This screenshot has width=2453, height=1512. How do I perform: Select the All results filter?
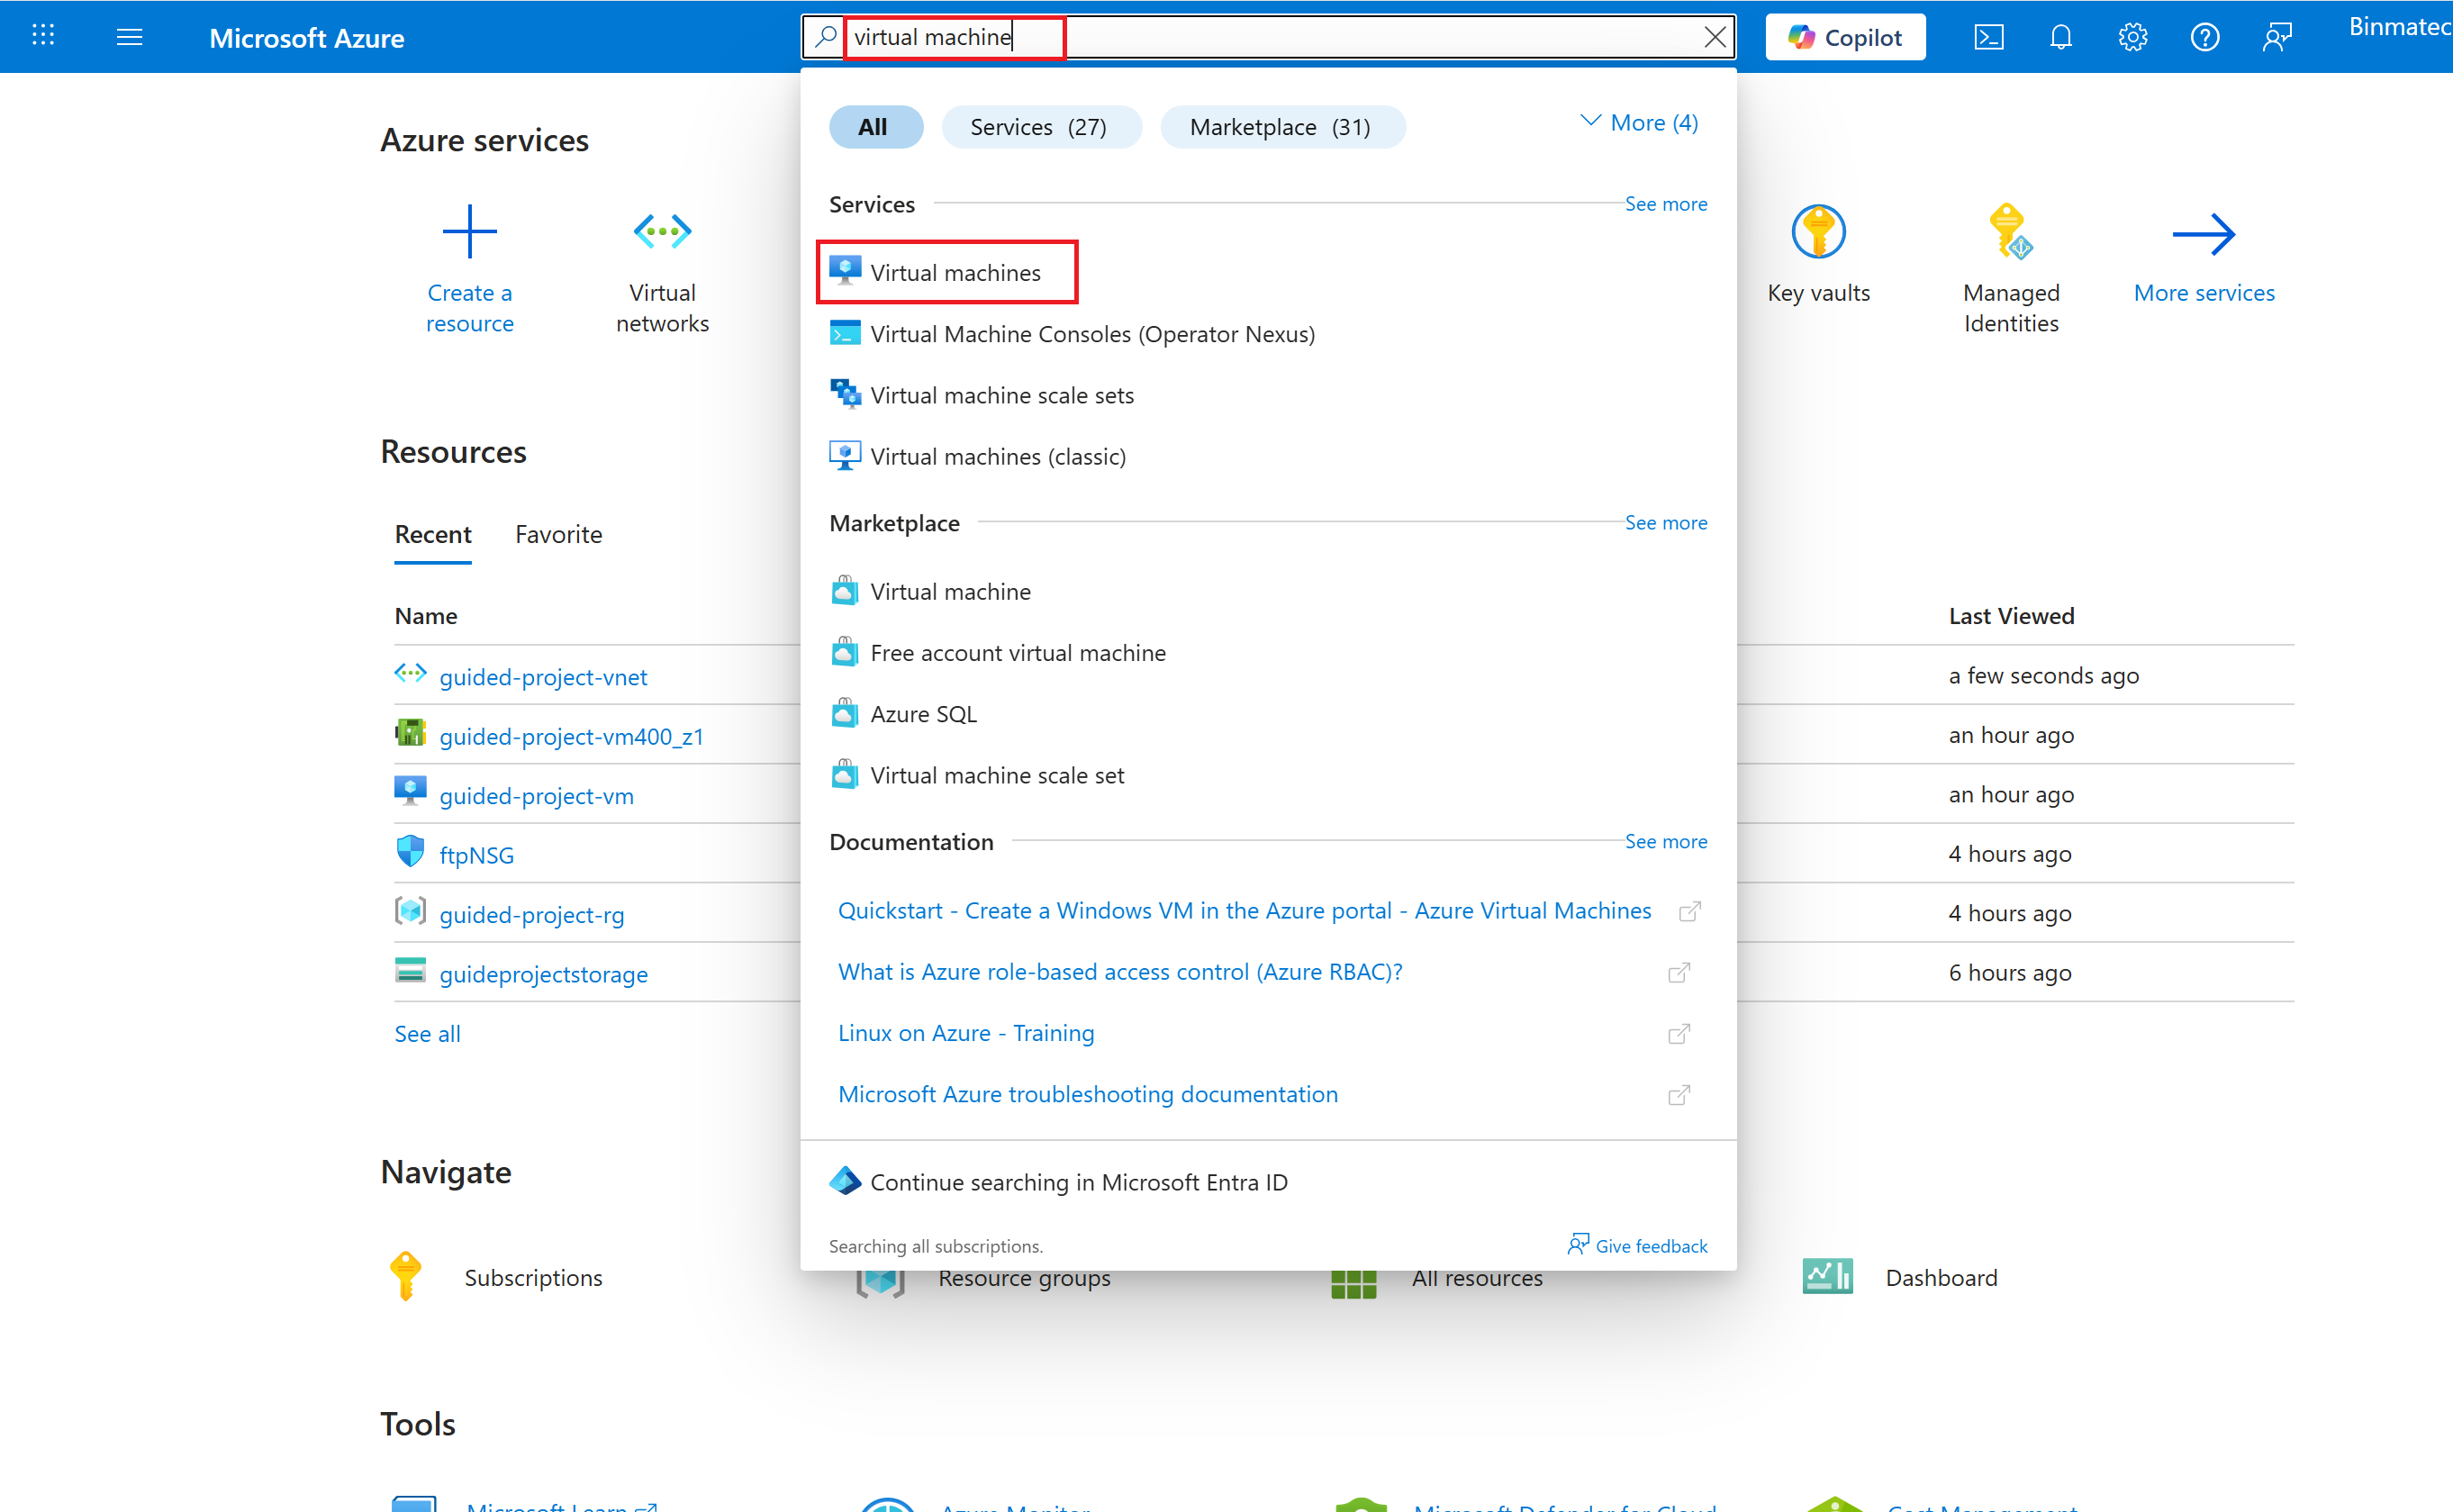[874, 126]
